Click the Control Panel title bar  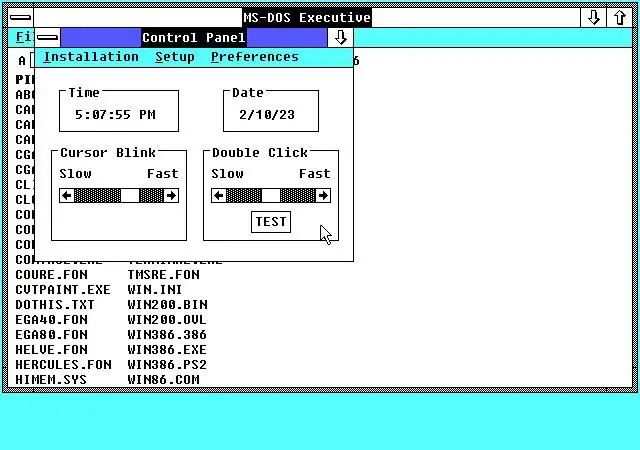pyautogui.click(x=194, y=38)
